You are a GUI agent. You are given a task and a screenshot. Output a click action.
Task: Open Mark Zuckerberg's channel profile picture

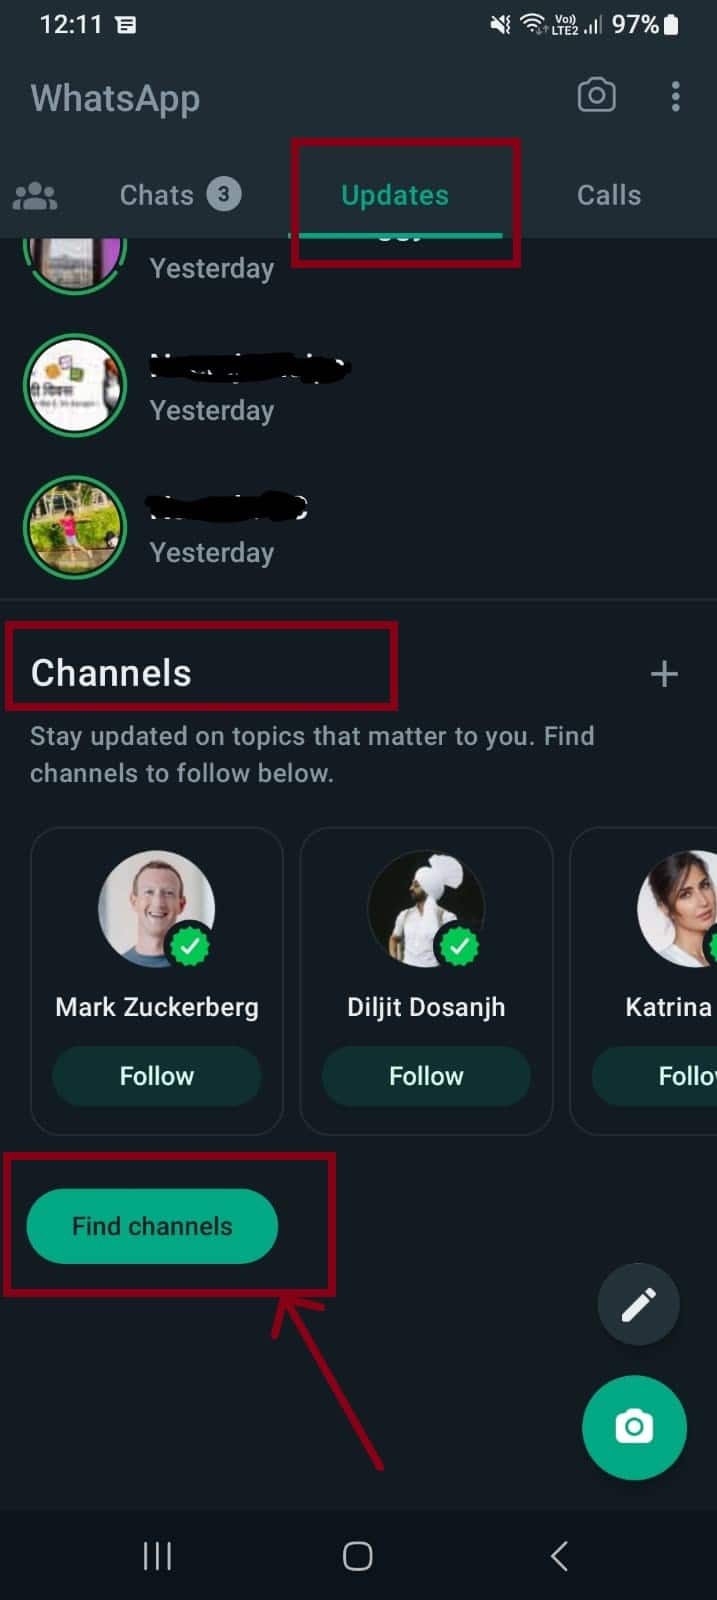156,908
